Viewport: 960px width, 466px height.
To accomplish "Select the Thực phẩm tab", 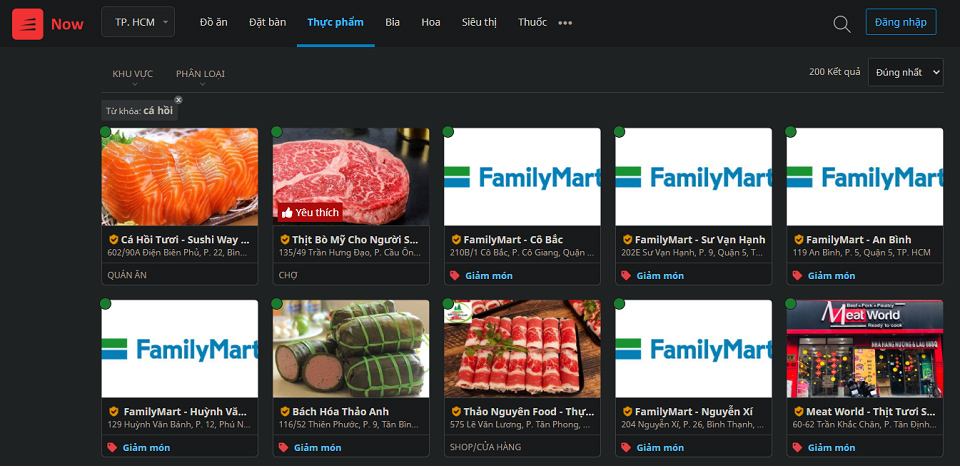I will [336, 23].
